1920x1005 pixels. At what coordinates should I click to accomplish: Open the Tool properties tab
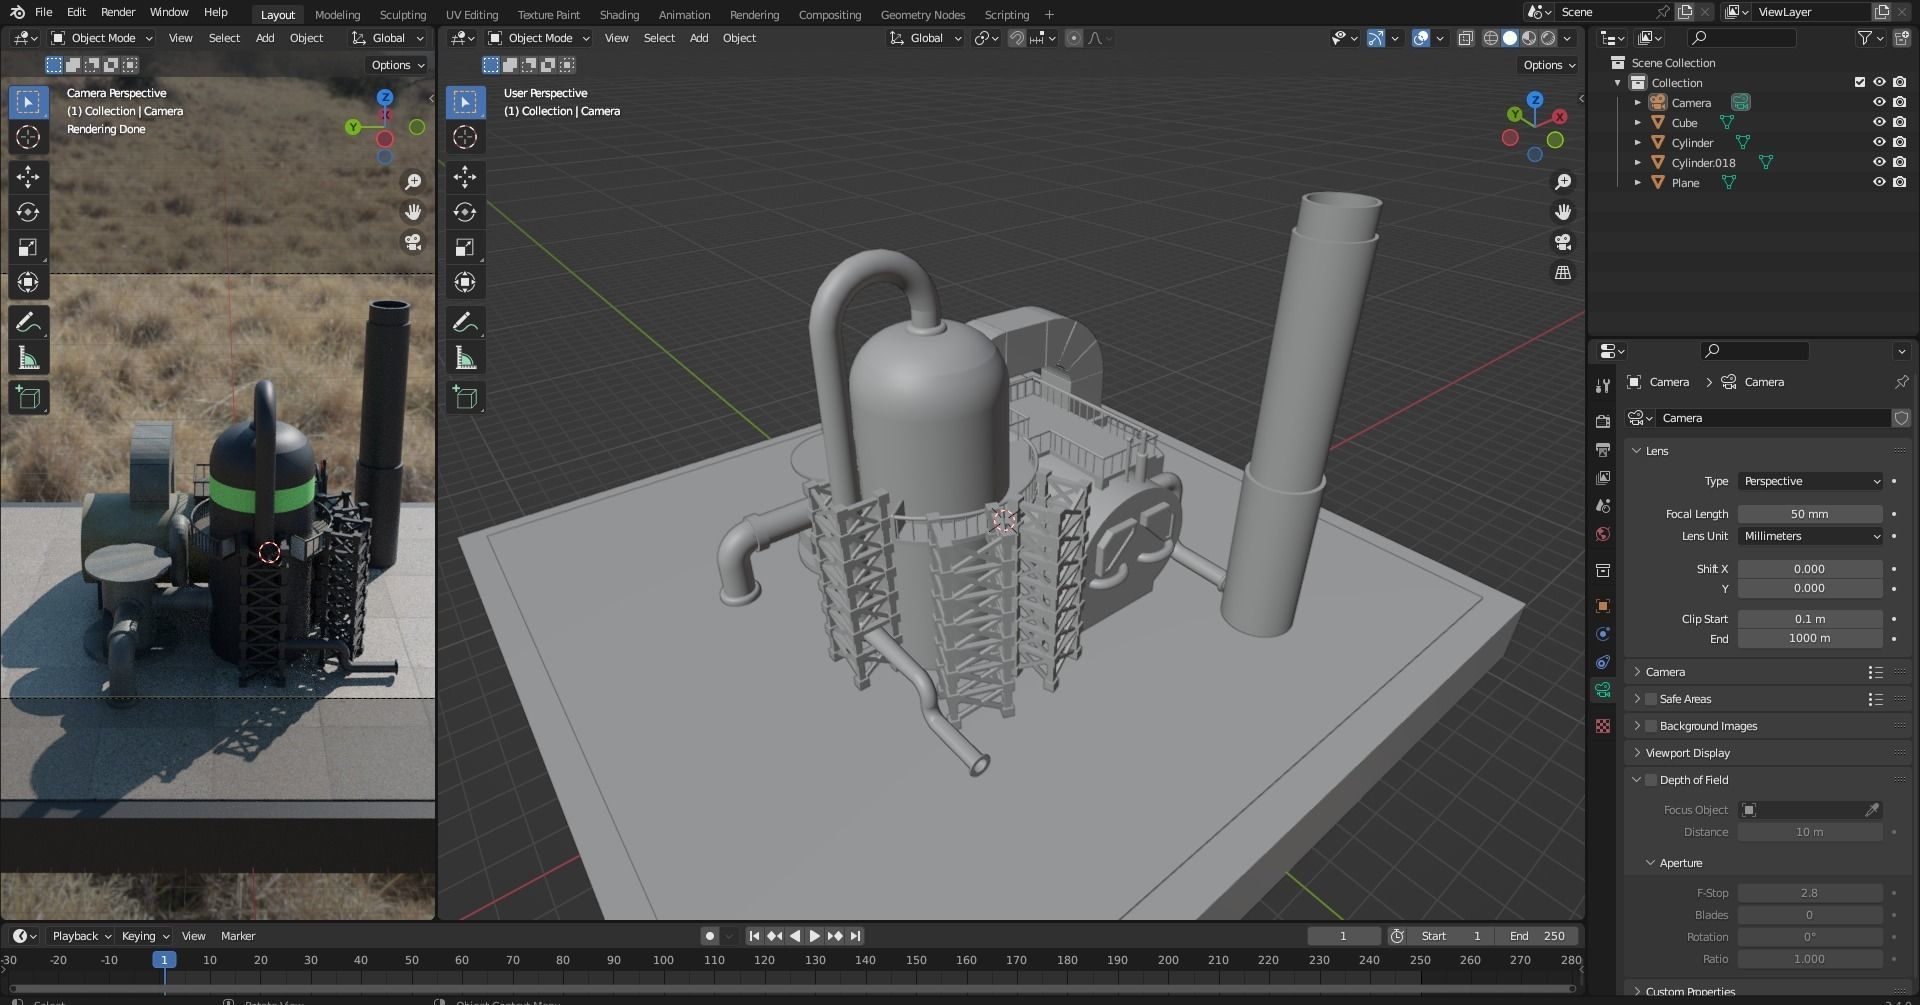[1603, 386]
